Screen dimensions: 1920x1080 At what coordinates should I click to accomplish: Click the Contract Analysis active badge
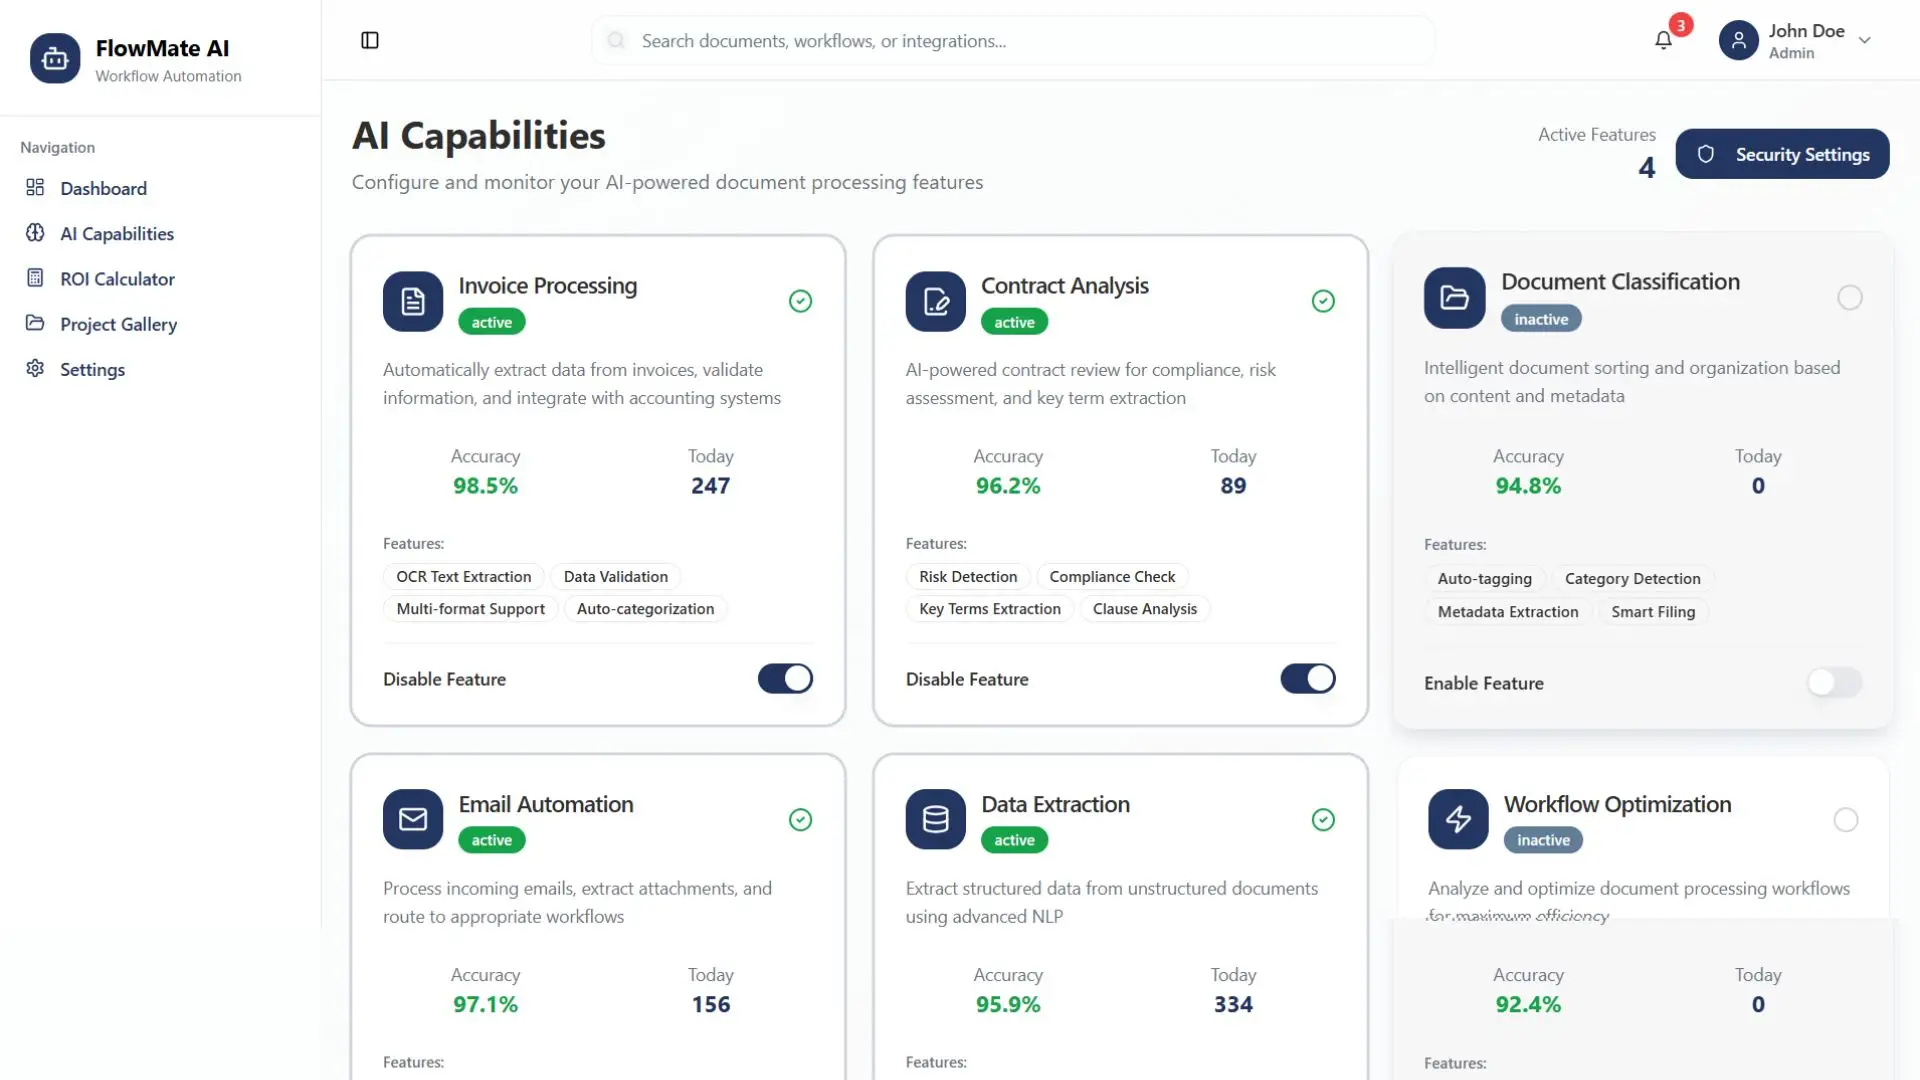point(1014,322)
